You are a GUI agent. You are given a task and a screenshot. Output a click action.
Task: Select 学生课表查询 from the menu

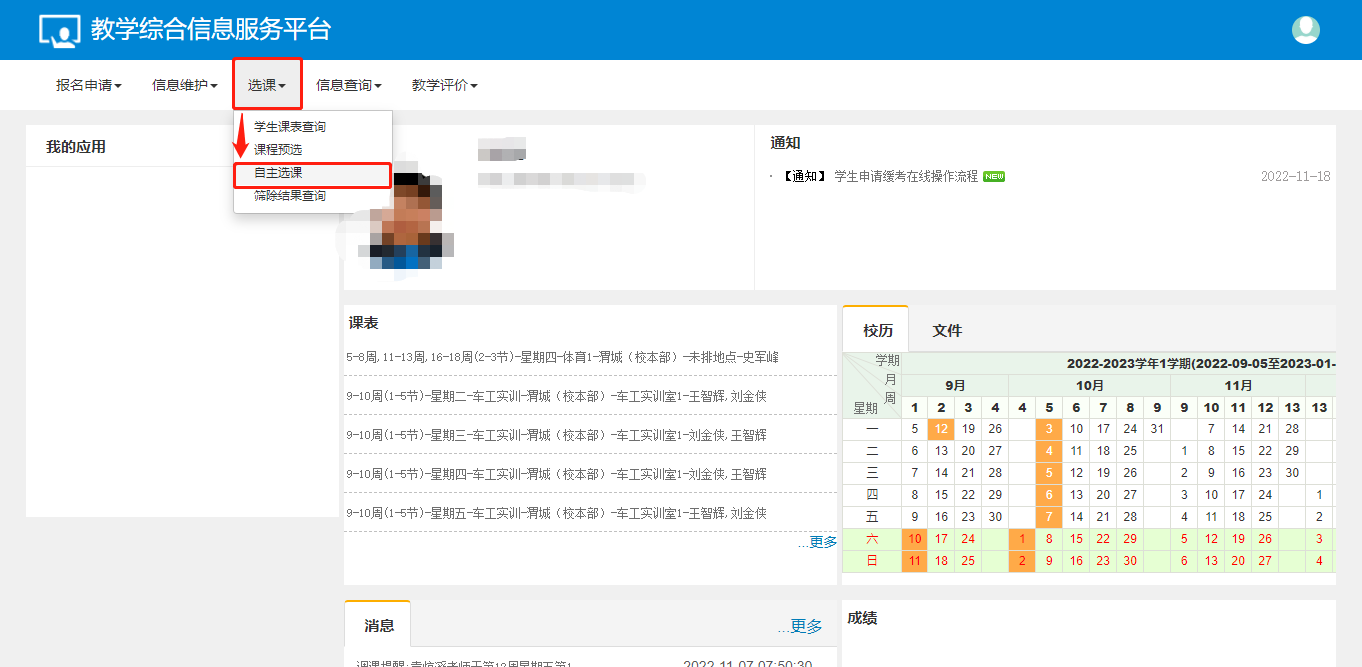click(290, 127)
